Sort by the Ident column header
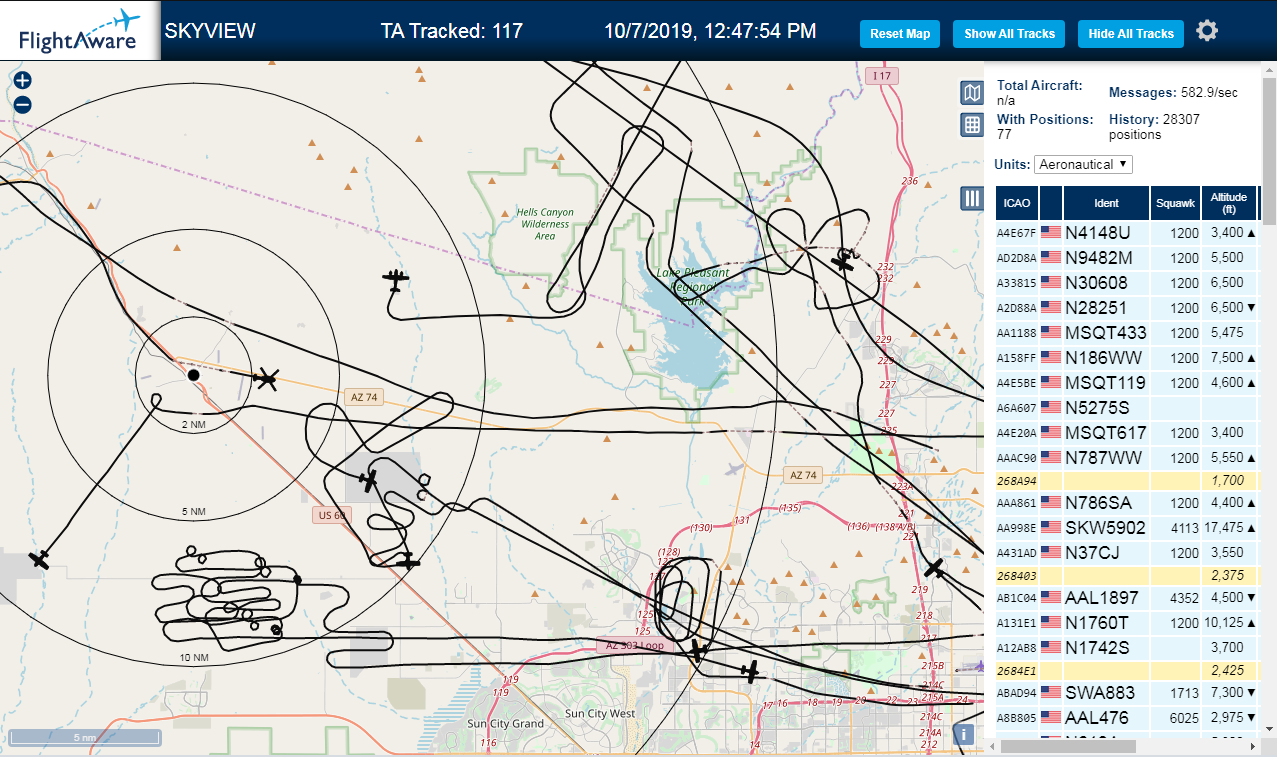The width and height of the screenshot is (1277, 757). pyautogui.click(x=1106, y=203)
